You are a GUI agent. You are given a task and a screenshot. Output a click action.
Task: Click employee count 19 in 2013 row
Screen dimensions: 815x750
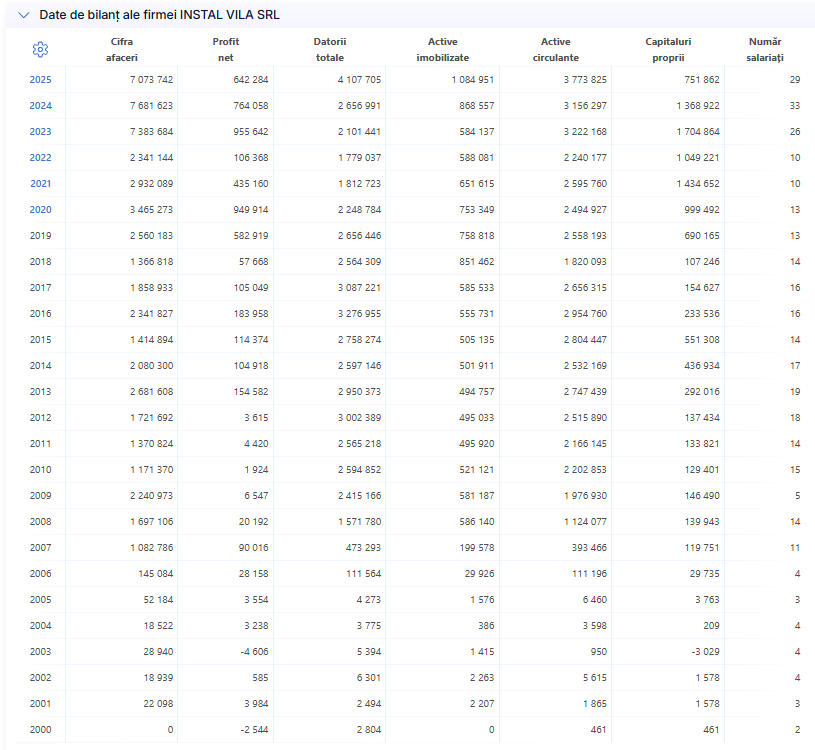click(x=795, y=391)
